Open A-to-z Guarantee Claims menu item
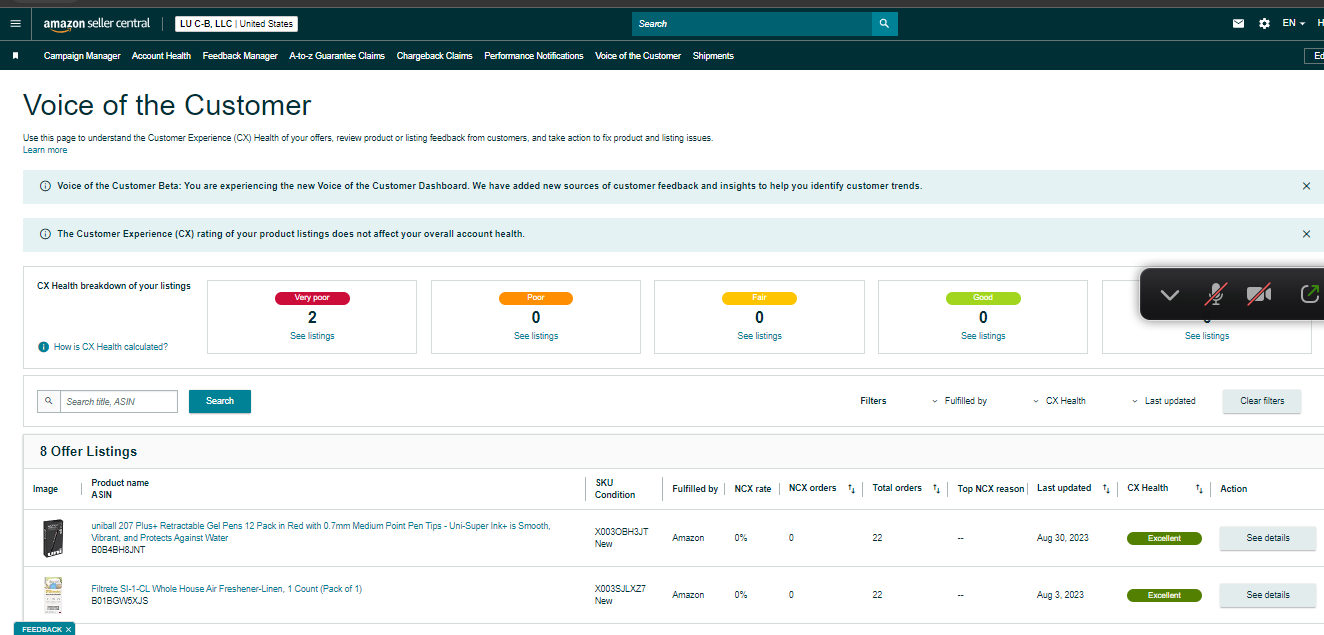 (x=337, y=56)
